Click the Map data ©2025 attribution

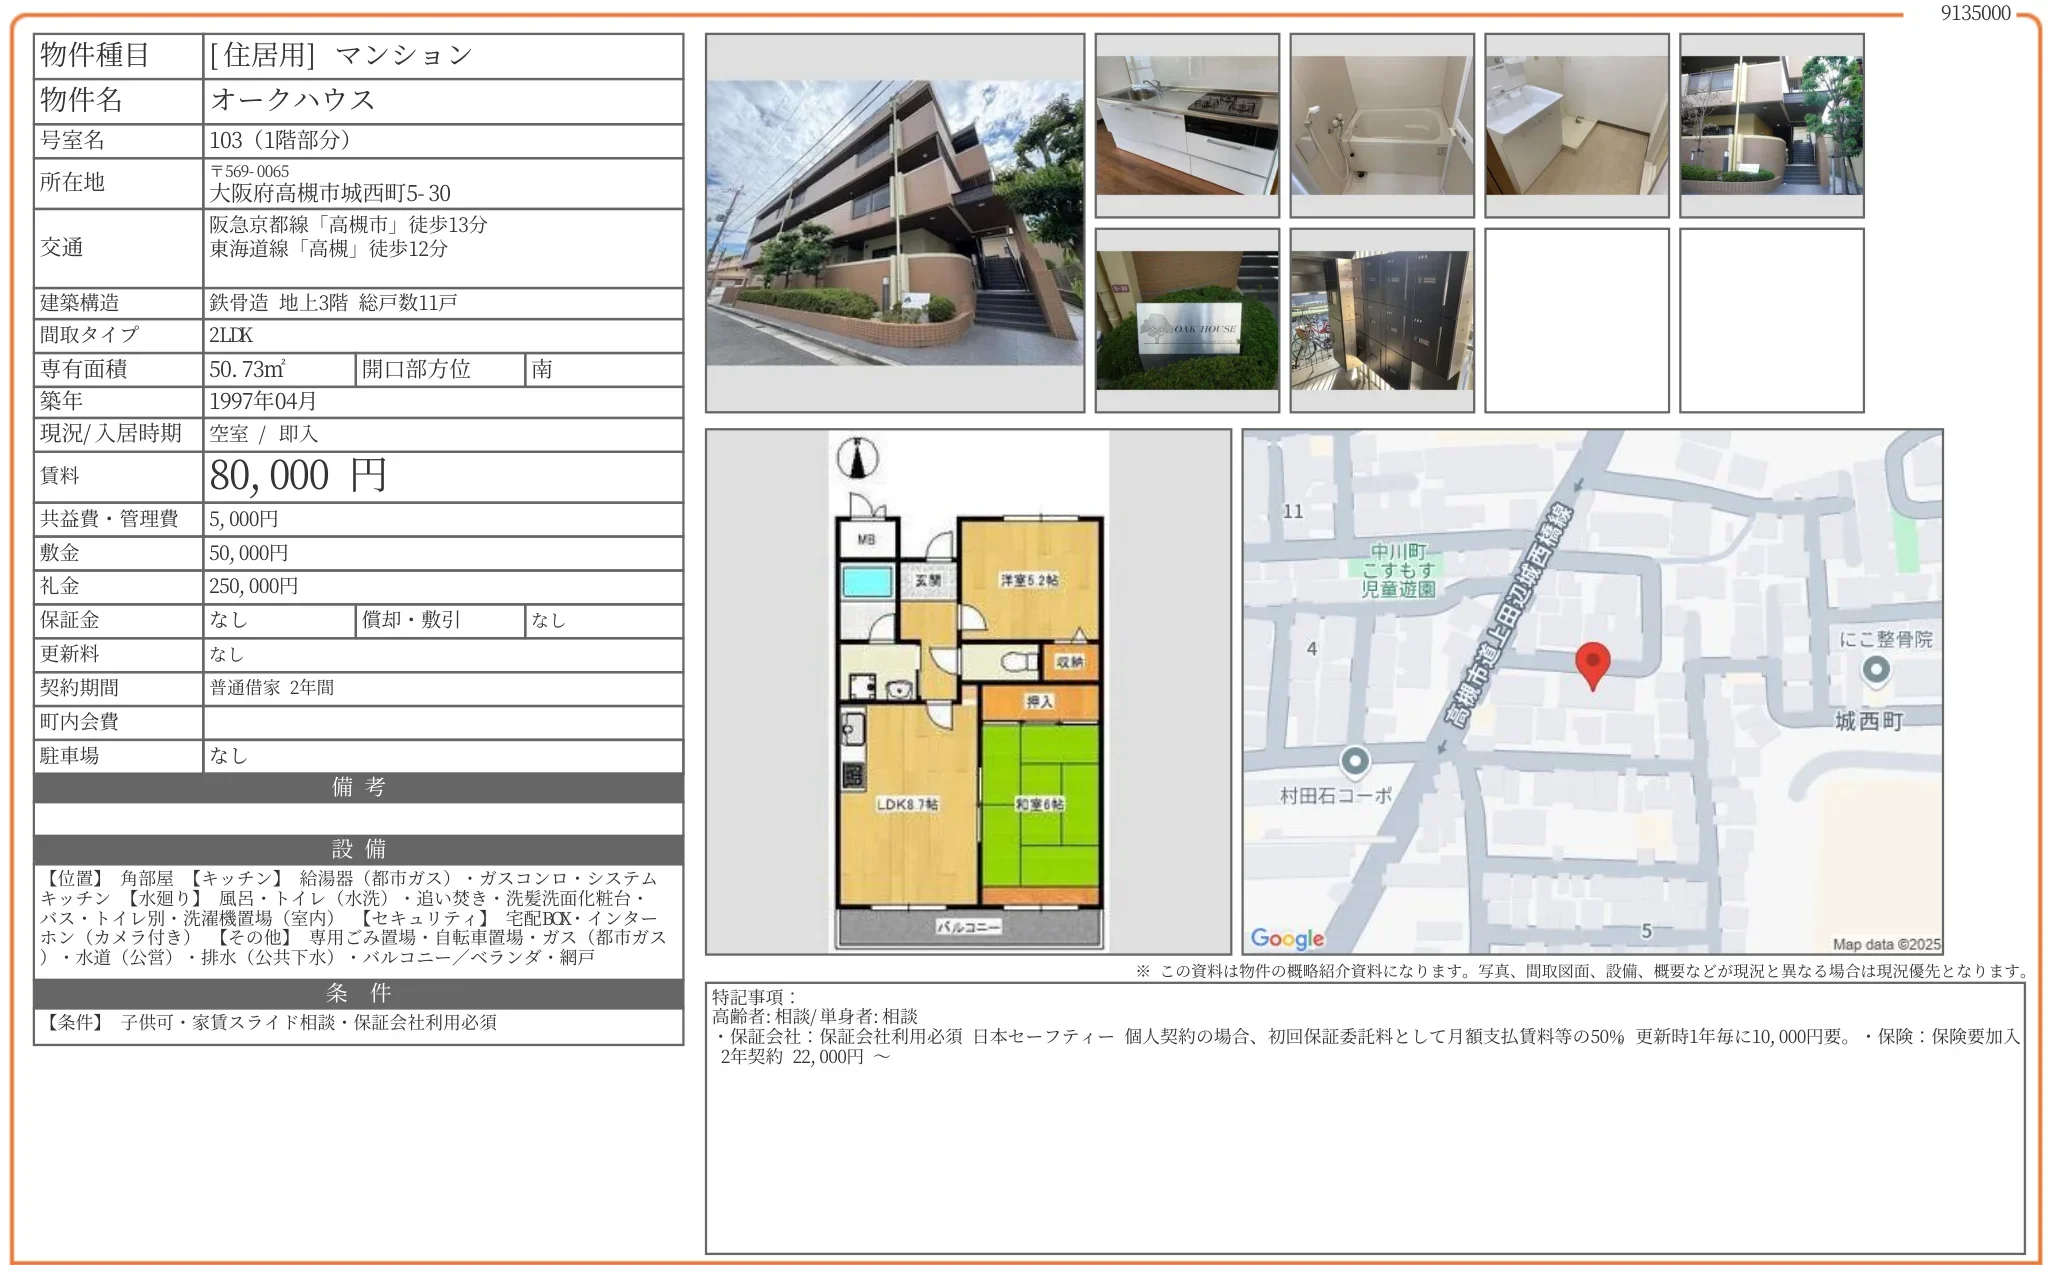coord(1885,944)
